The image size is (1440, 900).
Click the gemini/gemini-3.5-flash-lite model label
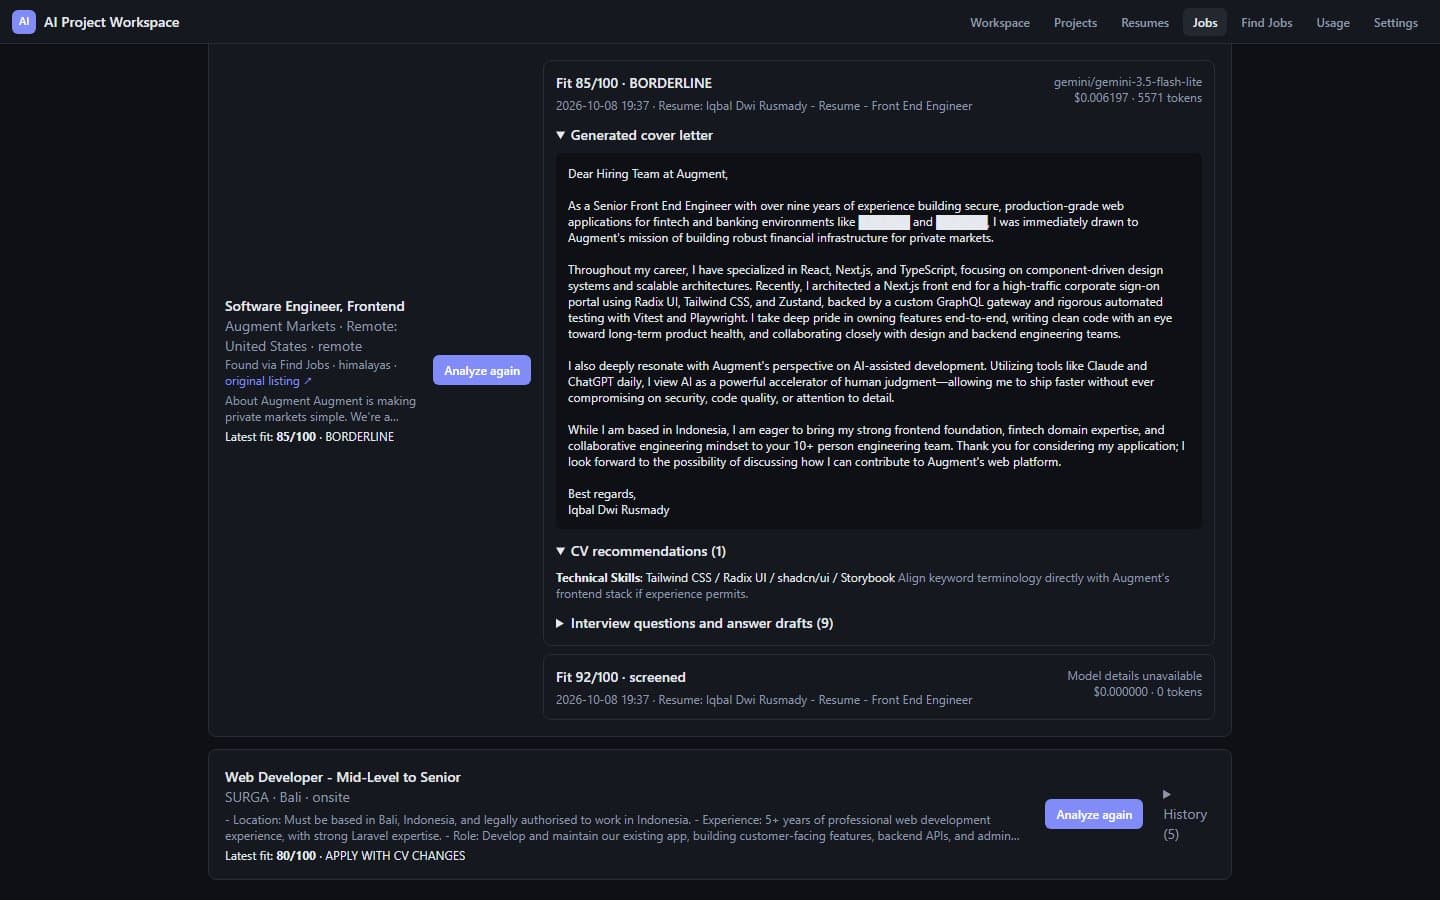1128,82
